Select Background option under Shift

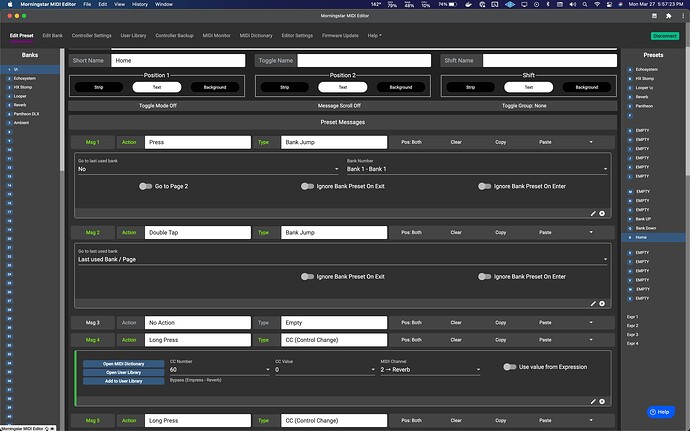(x=587, y=87)
